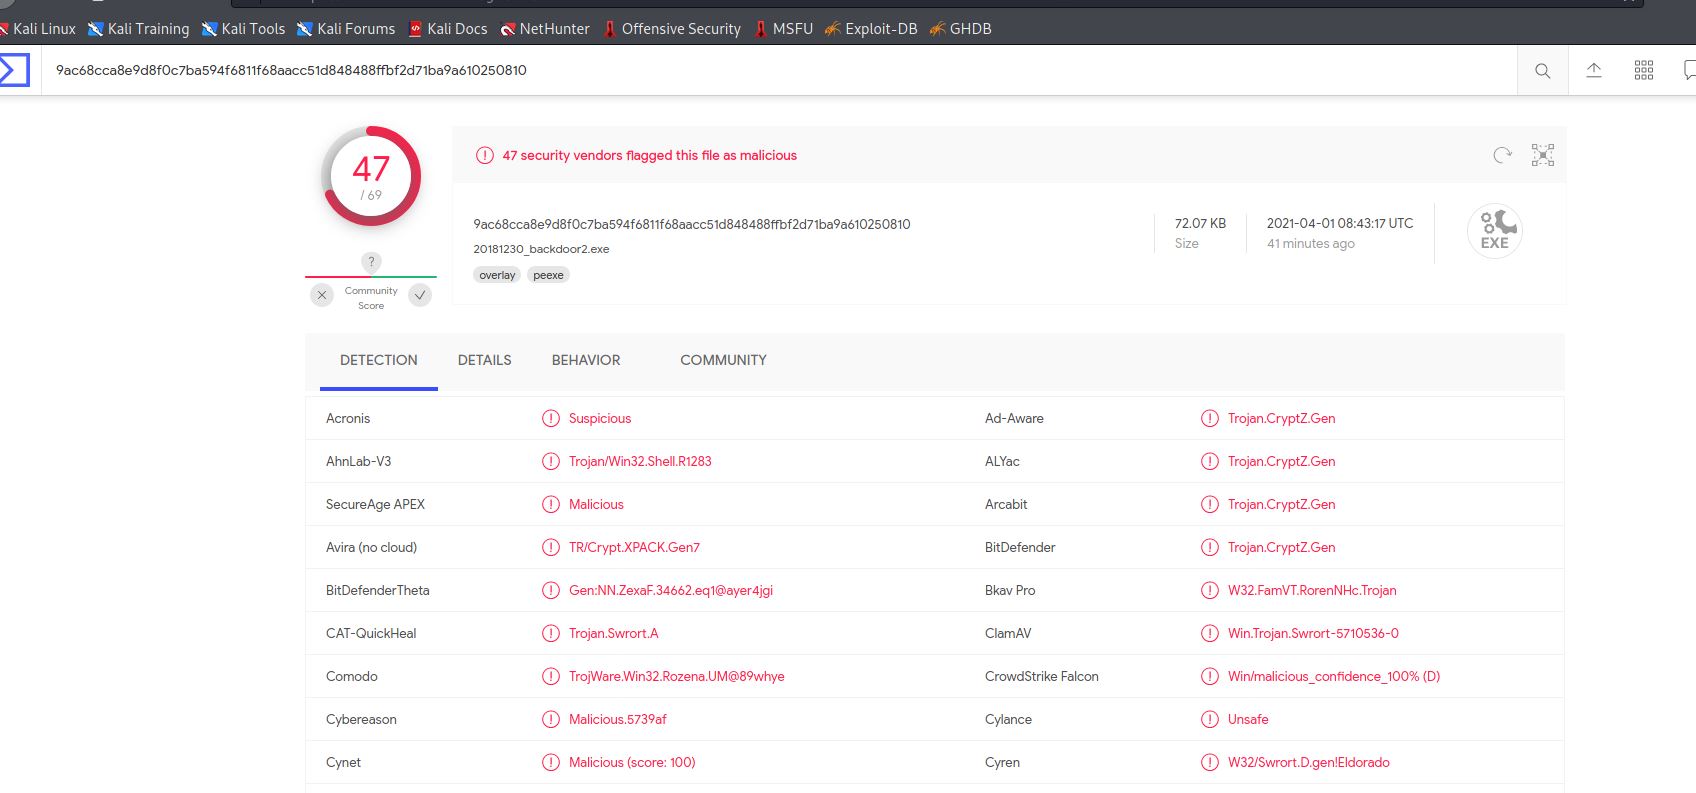
Task: Click the 'BitDefender' vendor name
Action: pos(1020,548)
